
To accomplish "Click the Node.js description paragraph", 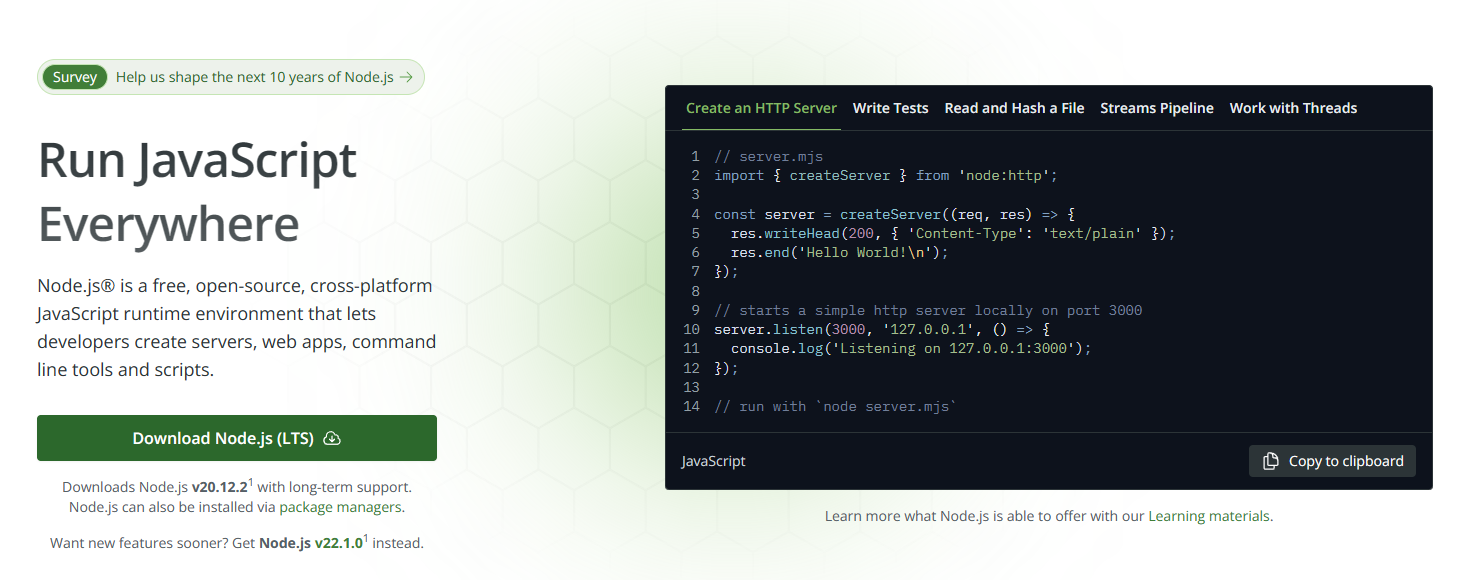I will (237, 328).
